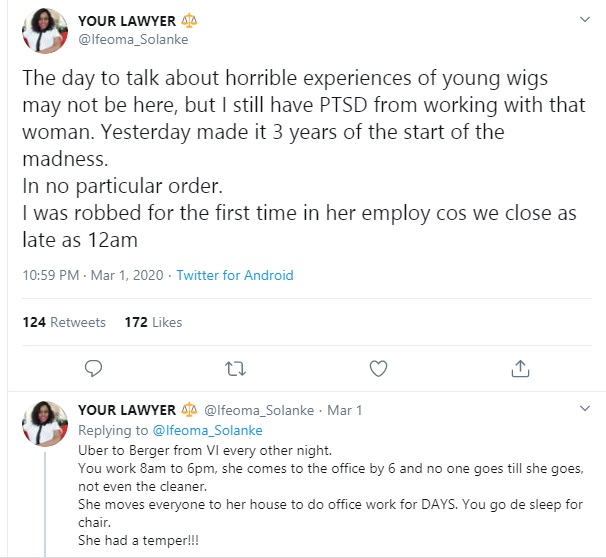Screen dimensions: 606x558
Task: Click @Ifeoma_Solanke in Replying to line
Action: 207,430
